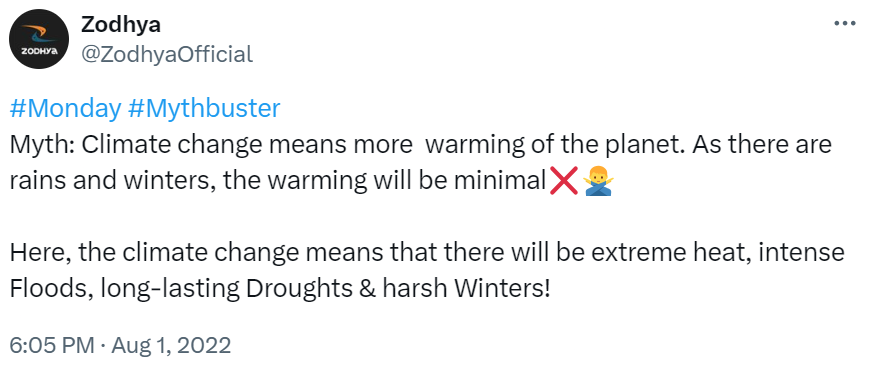Visit the Zodhya display name link
The height and width of the screenshot is (367, 869).
point(121,24)
